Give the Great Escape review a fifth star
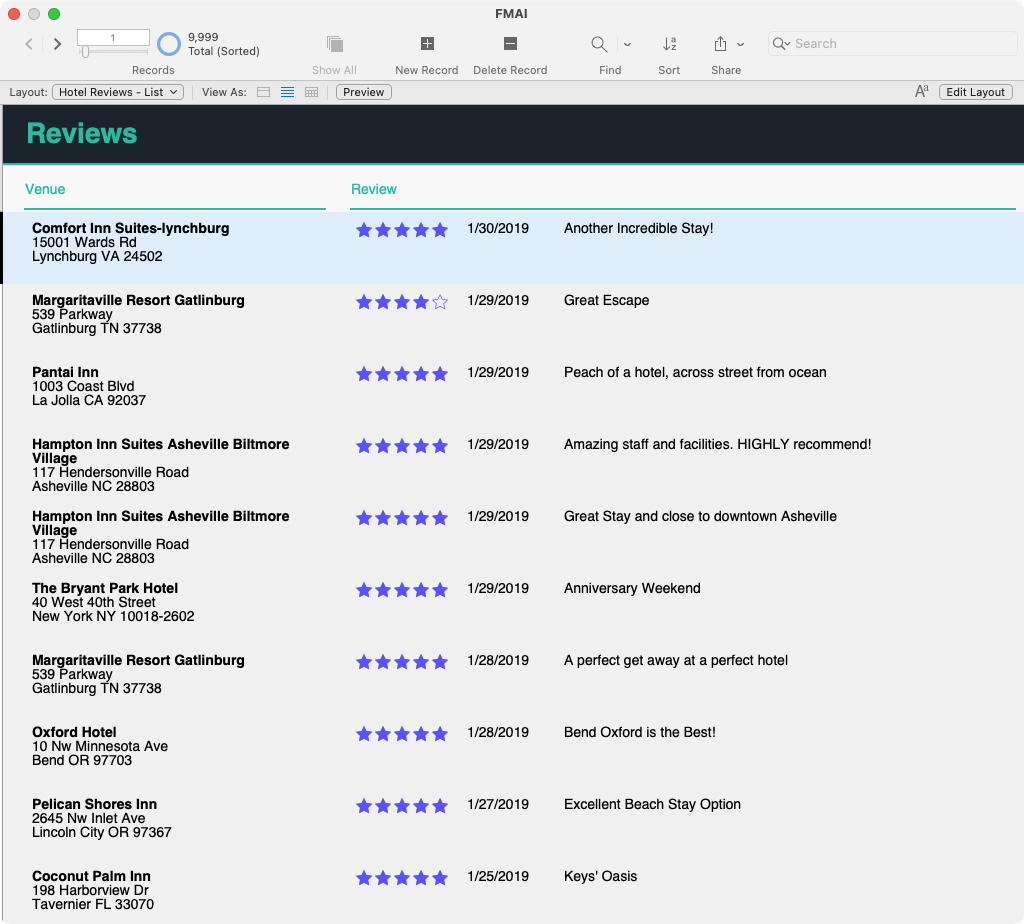This screenshot has width=1024, height=924. click(x=441, y=301)
